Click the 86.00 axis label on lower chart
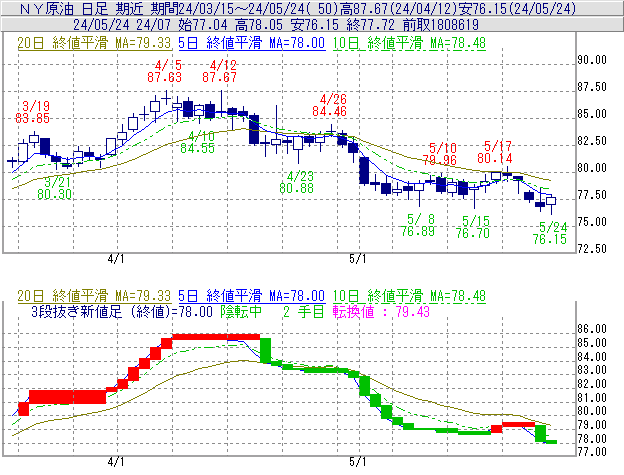624x475 pixels. (592, 329)
